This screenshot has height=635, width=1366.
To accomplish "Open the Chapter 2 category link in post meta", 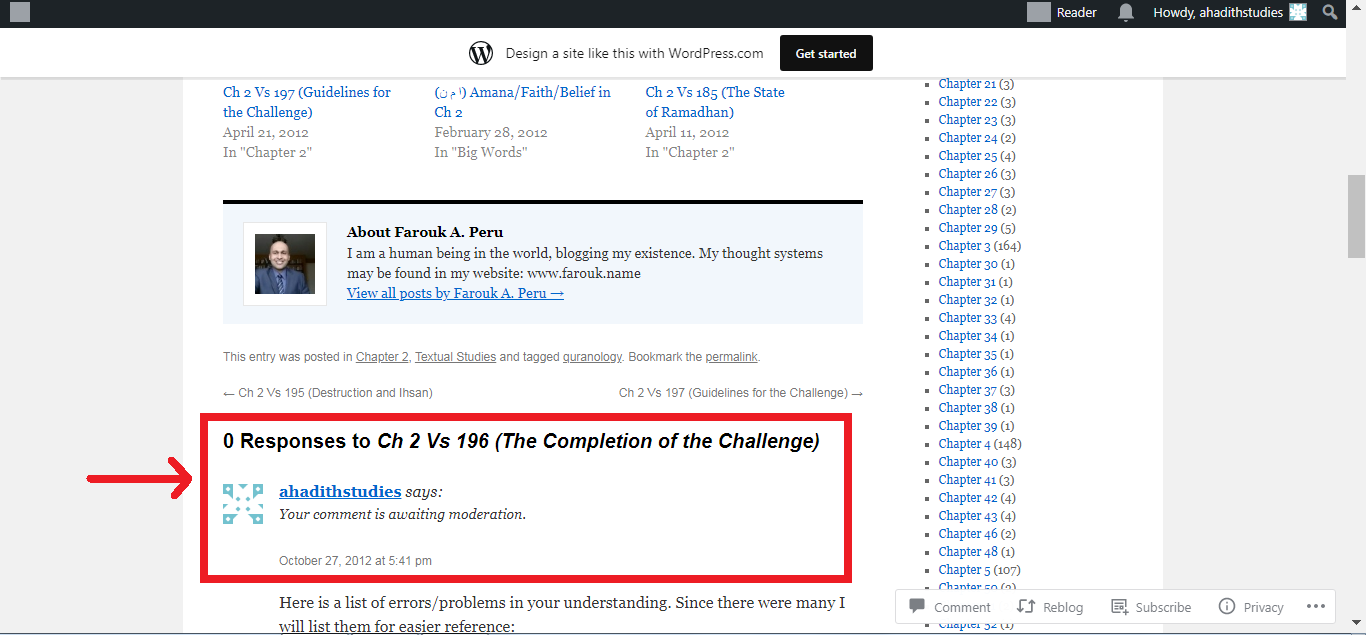I will pos(382,357).
